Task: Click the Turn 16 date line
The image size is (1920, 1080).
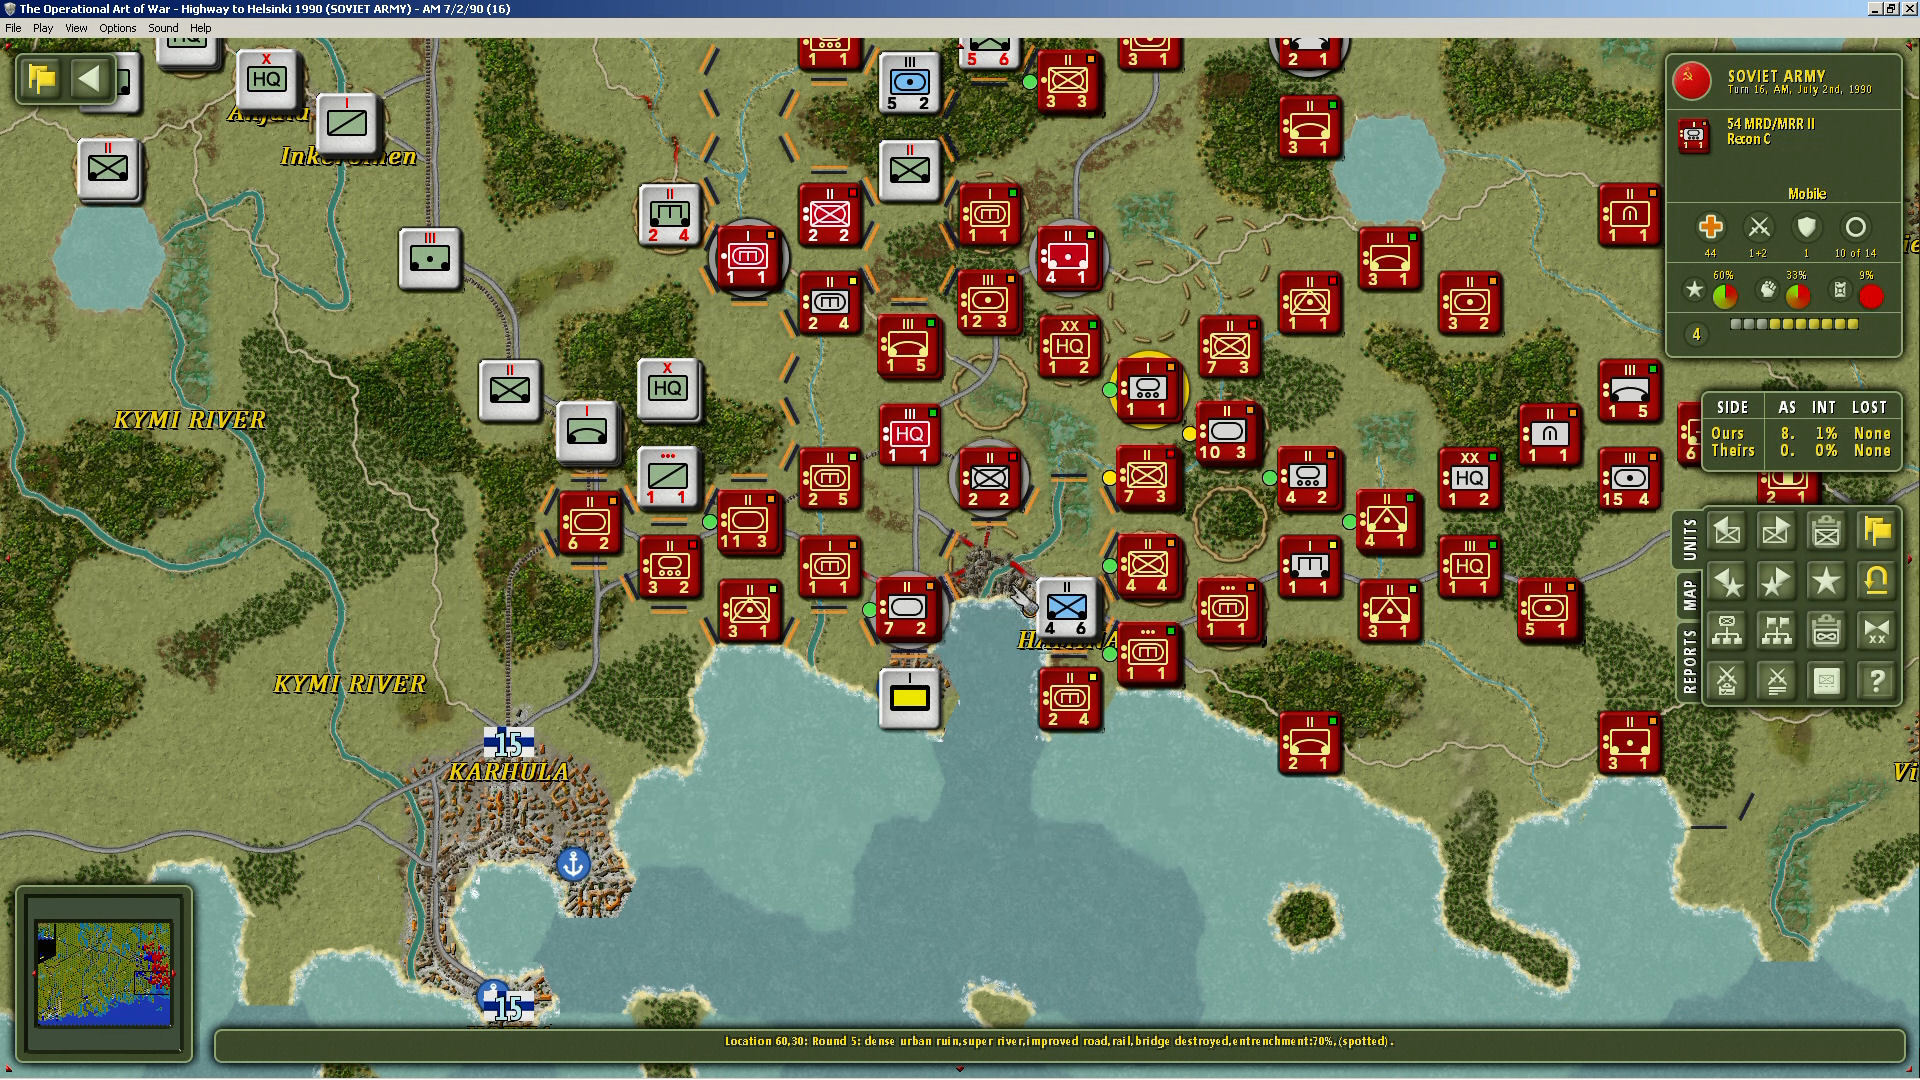Action: click(1799, 90)
